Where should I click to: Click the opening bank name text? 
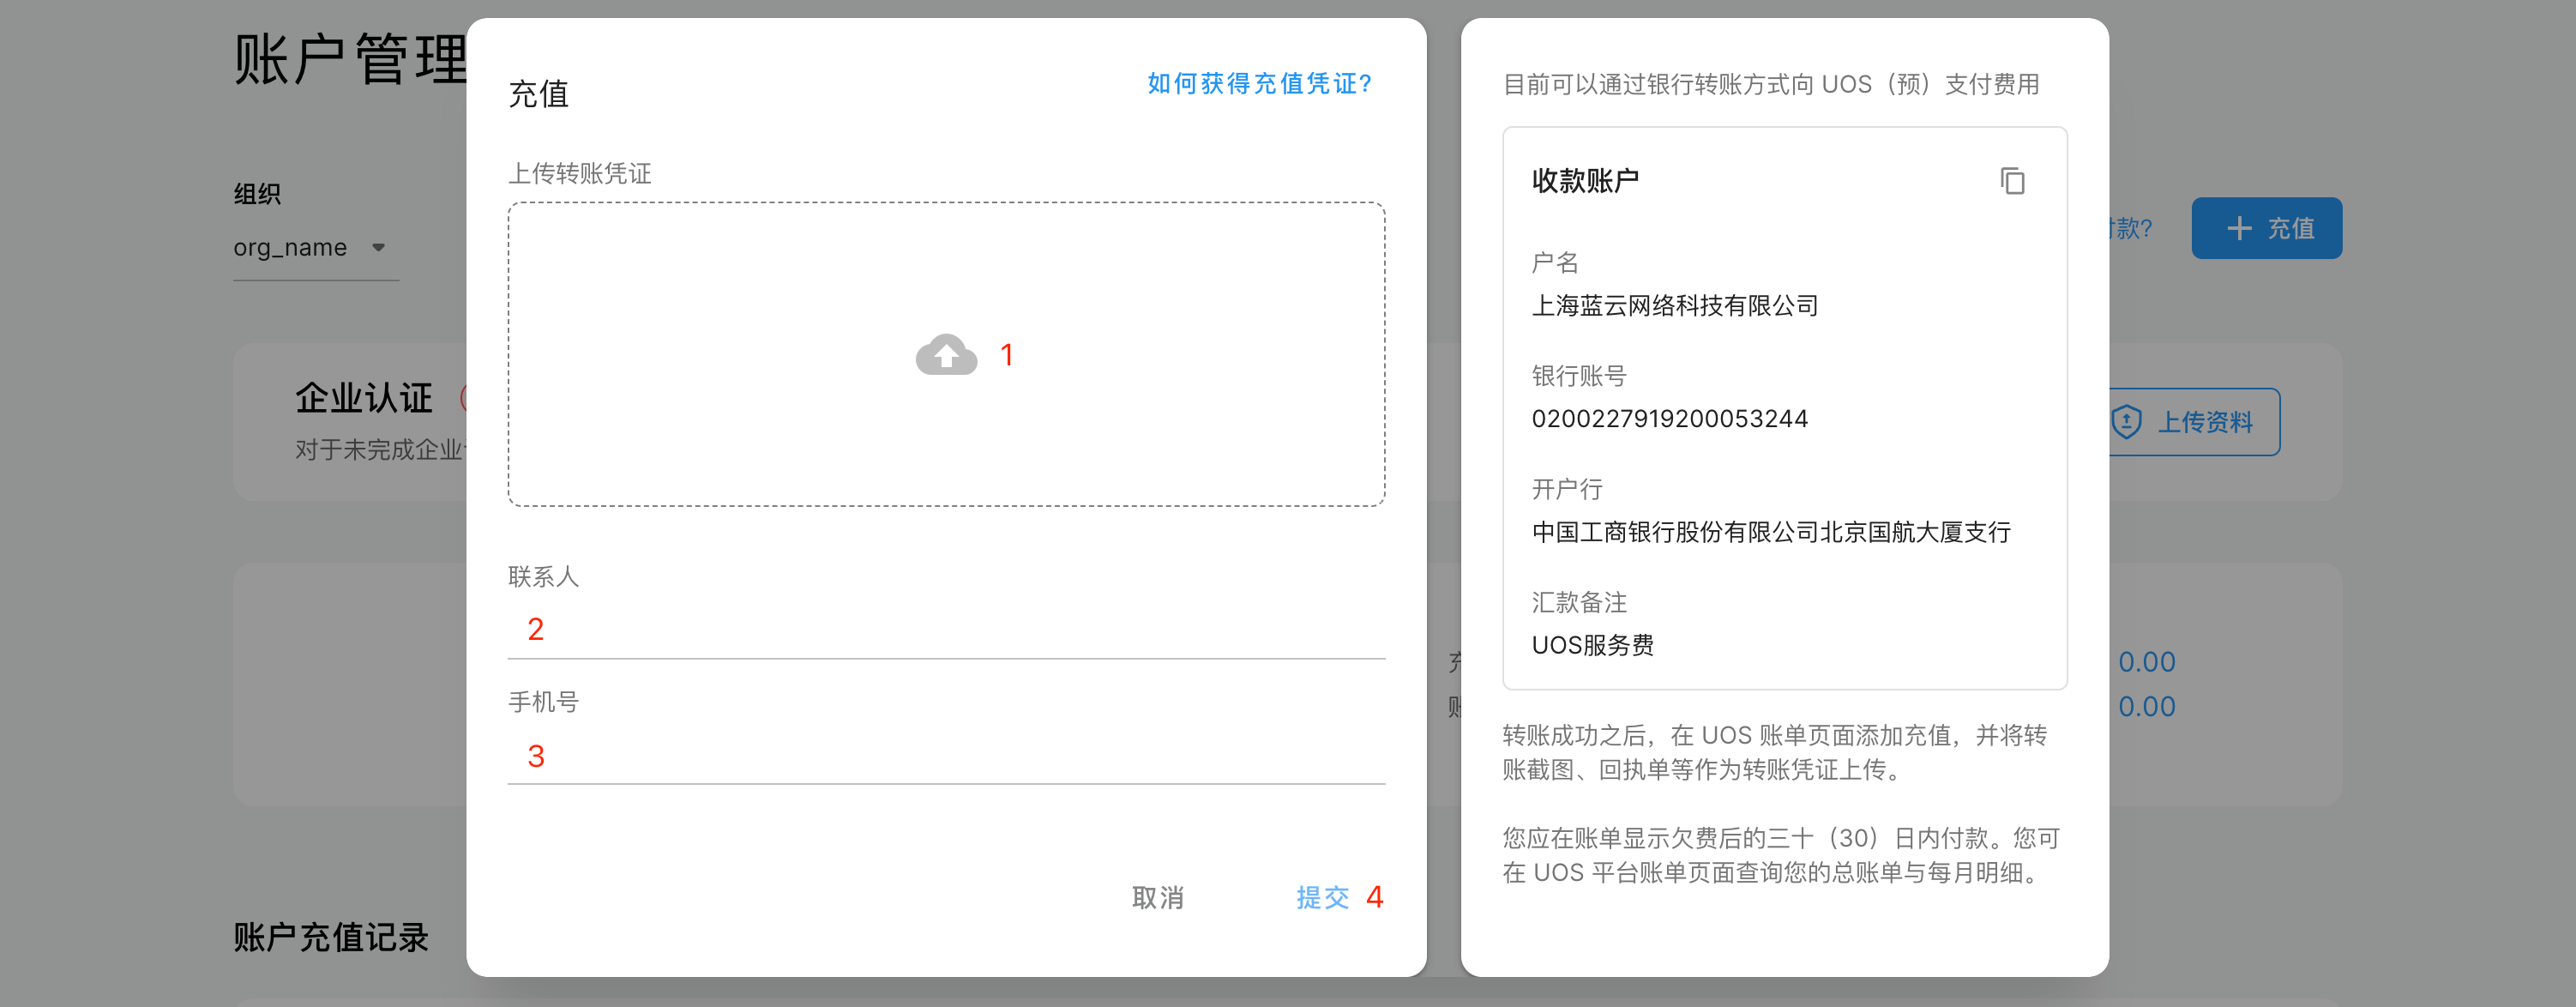1770,532
